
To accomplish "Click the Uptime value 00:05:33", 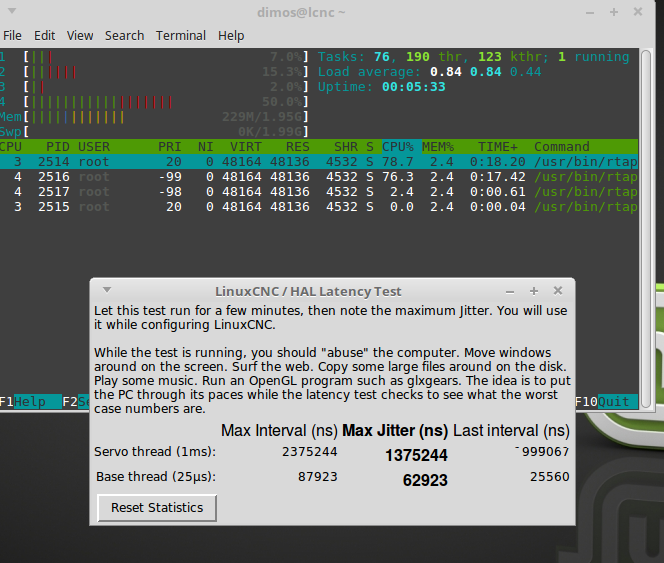I will (414, 87).
